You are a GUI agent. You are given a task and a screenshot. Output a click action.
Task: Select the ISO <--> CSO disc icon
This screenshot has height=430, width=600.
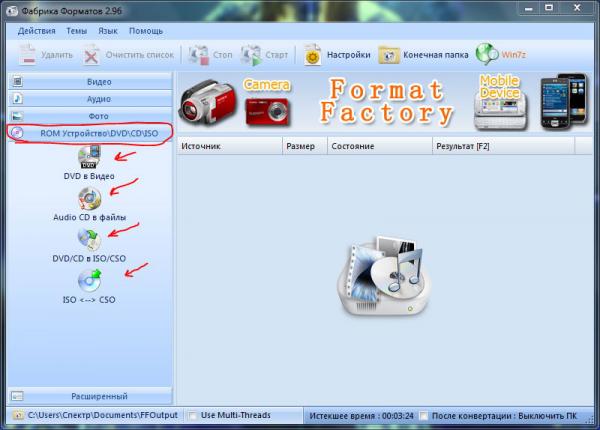[90, 280]
